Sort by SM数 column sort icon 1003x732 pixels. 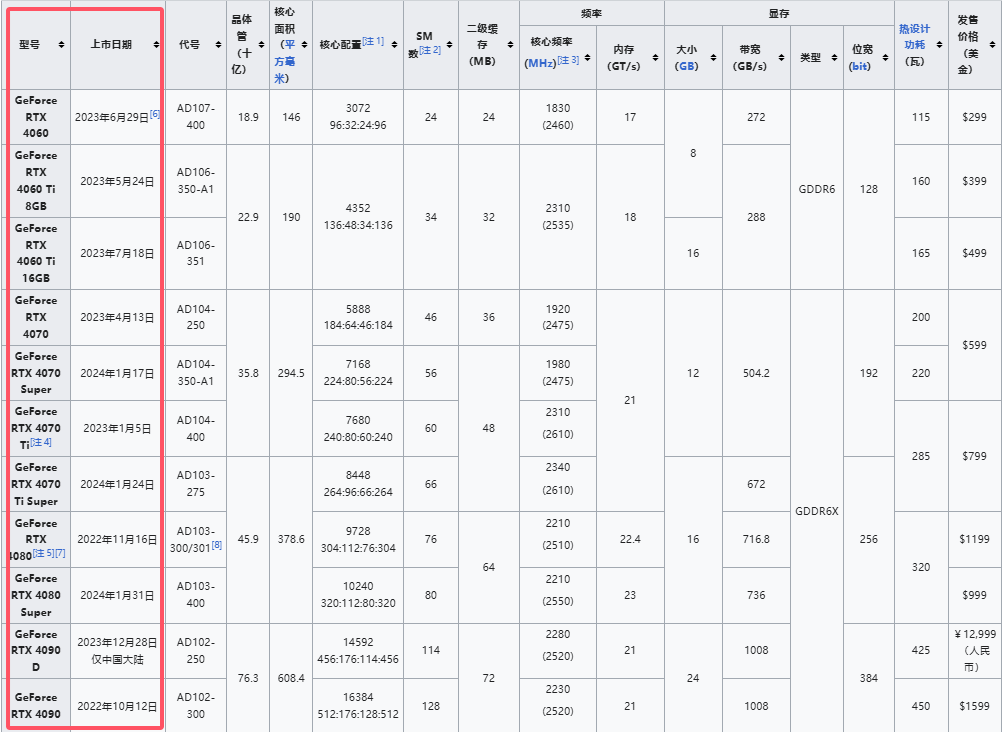click(x=449, y=45)
